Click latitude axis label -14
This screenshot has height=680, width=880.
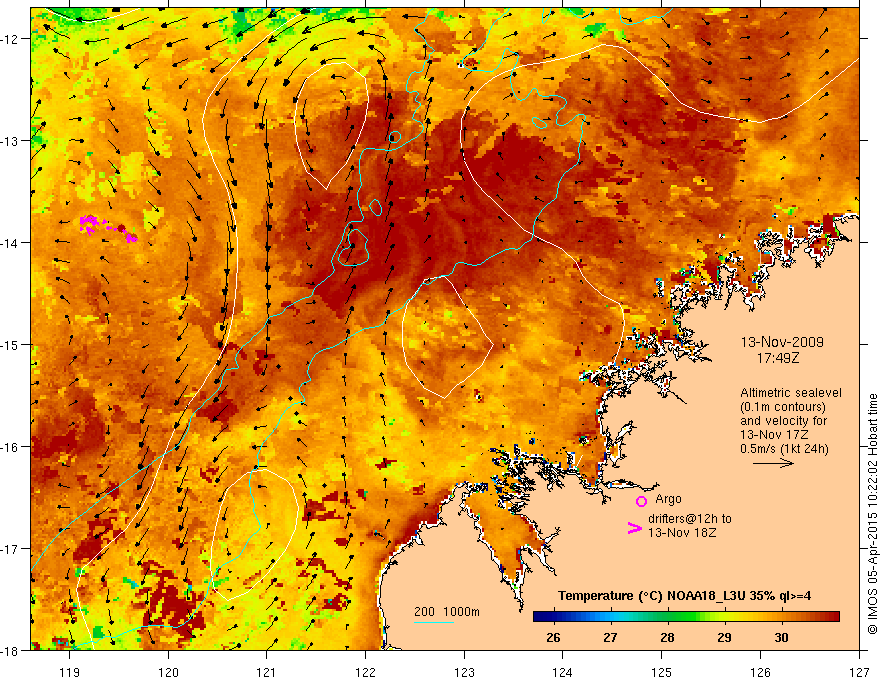10,243
